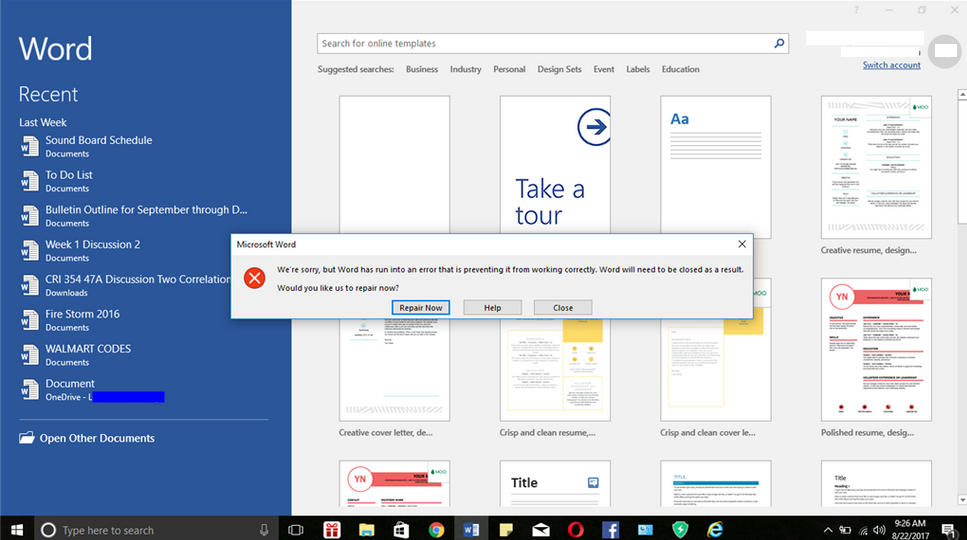Open green shield security app on taskbar
This screenshot has width=967, height=540.
click(680, 530)
